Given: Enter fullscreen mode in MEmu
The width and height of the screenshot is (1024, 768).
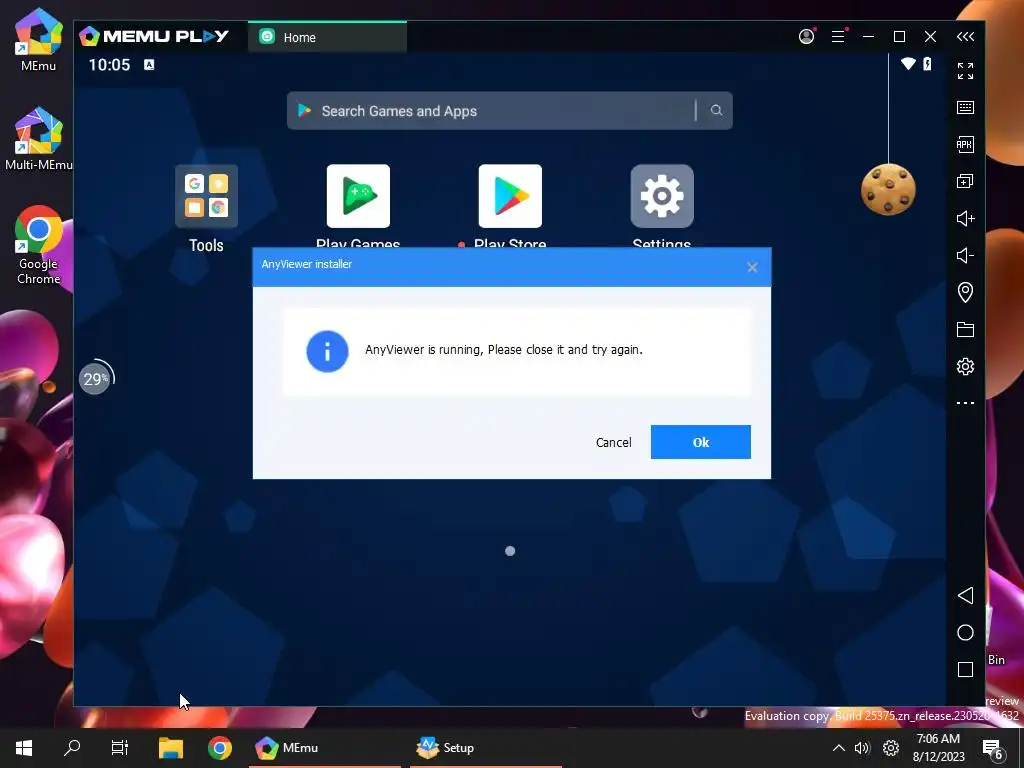Looking at the screenshot, I should (965, 71).
